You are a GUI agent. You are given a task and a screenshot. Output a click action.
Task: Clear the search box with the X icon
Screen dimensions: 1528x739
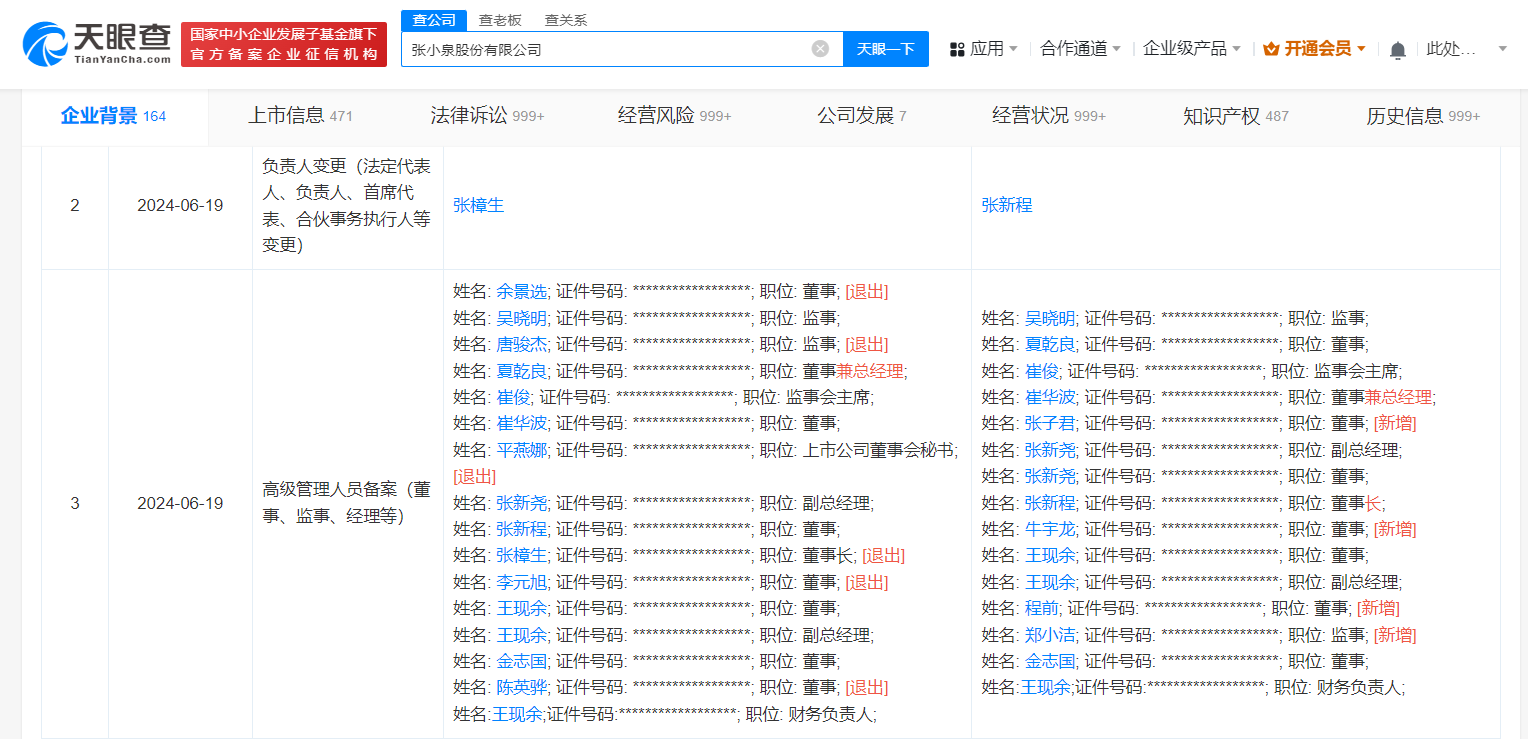(x=820, y=48)
